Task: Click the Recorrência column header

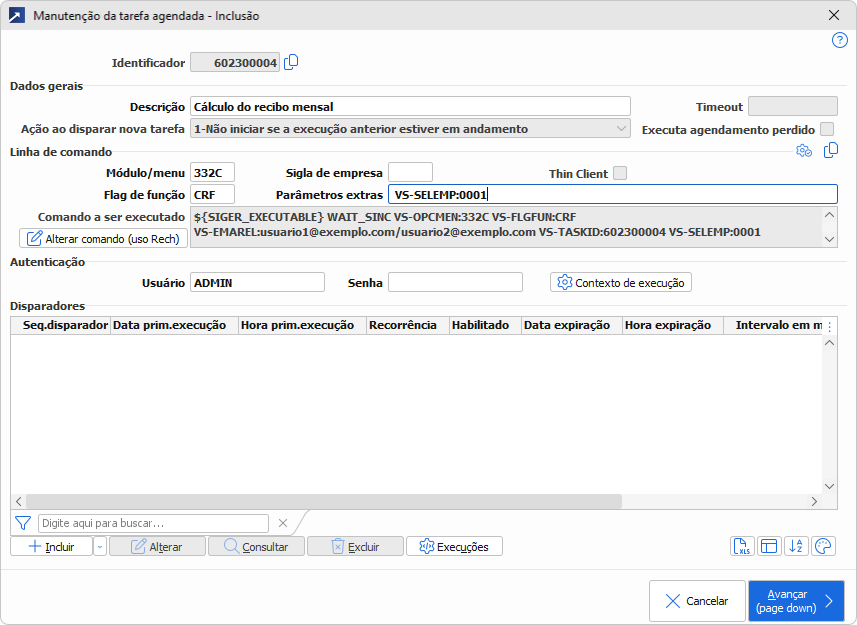Action: click(x=403, y=325)
